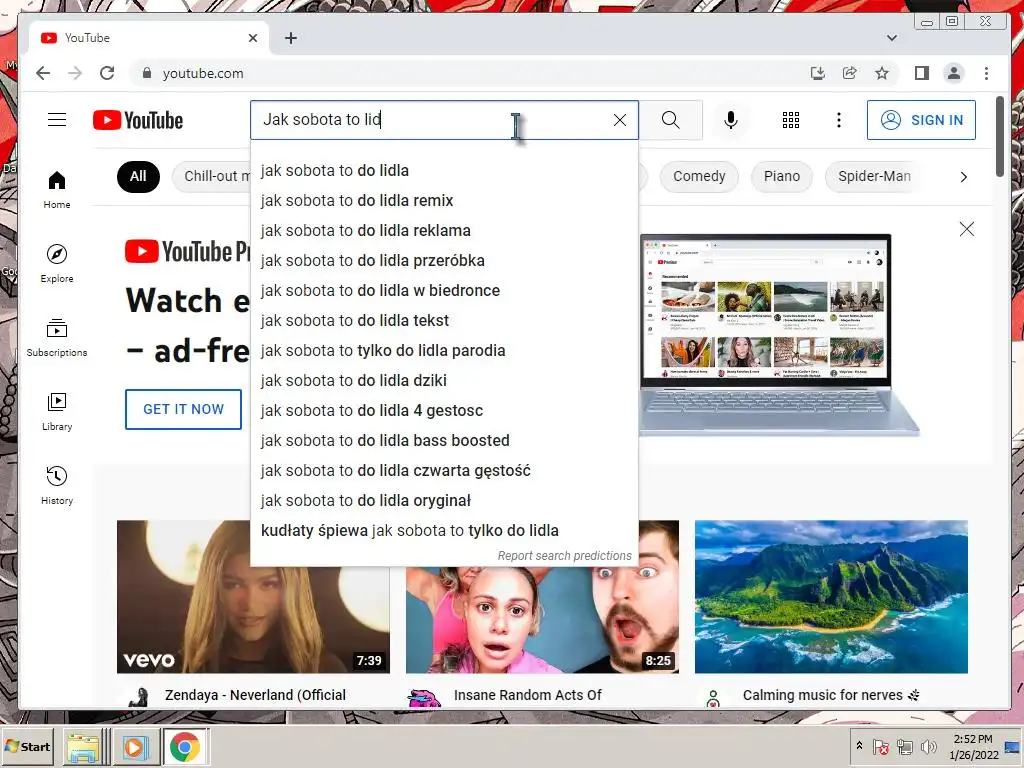This screenshot has width=1024, height=768.
Task: Choose suggestion starting 'kudłaty śpiewa'
Action: (444, 531)
